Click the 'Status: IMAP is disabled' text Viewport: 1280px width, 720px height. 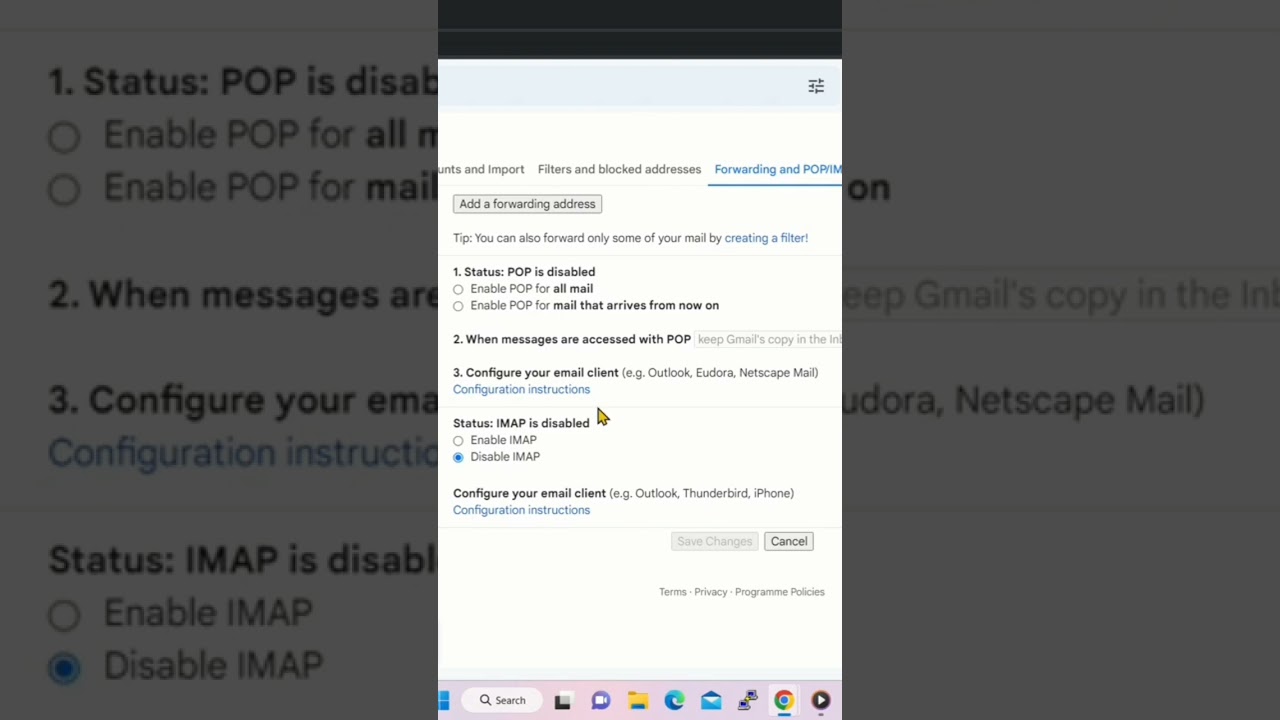(521, 423)
